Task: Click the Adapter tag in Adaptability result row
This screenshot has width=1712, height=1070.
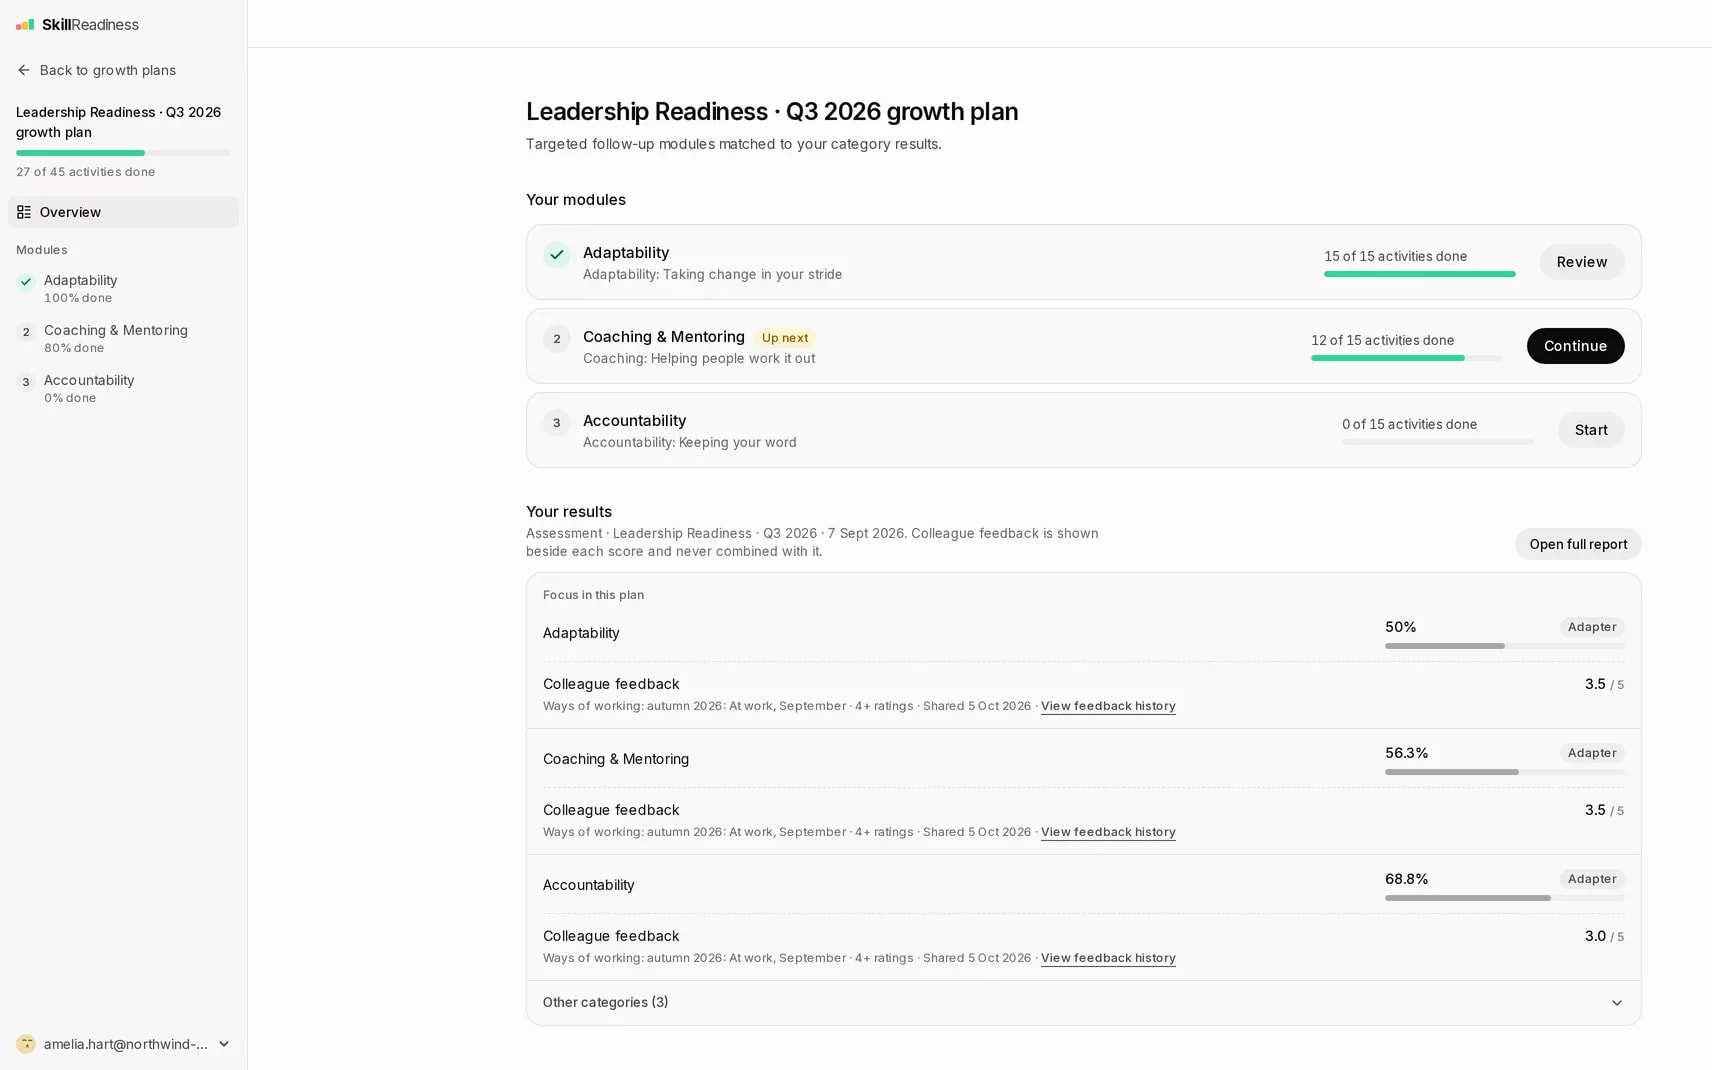Action: coord(1592,627)
